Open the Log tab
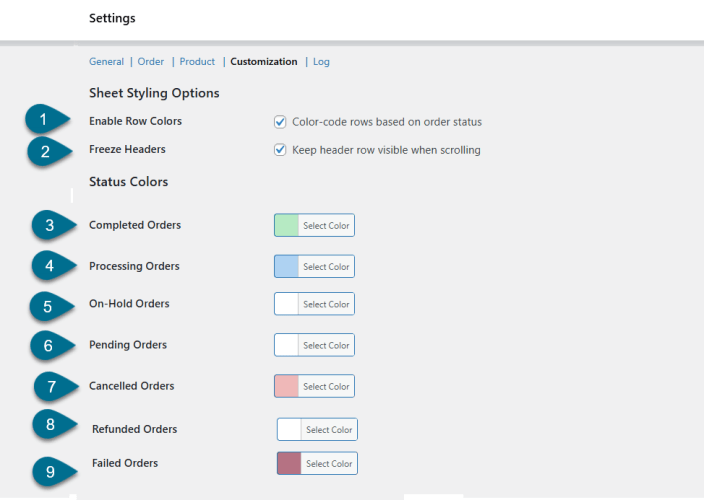704x500 pixels. [321, 62]
